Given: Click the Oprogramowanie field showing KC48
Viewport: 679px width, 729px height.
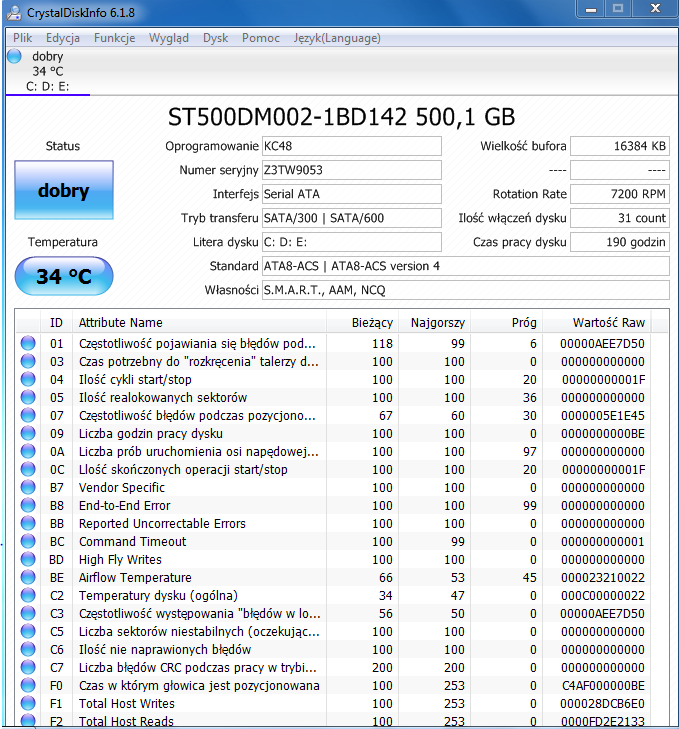Looking at the screenshot, I should pos(352,146).
